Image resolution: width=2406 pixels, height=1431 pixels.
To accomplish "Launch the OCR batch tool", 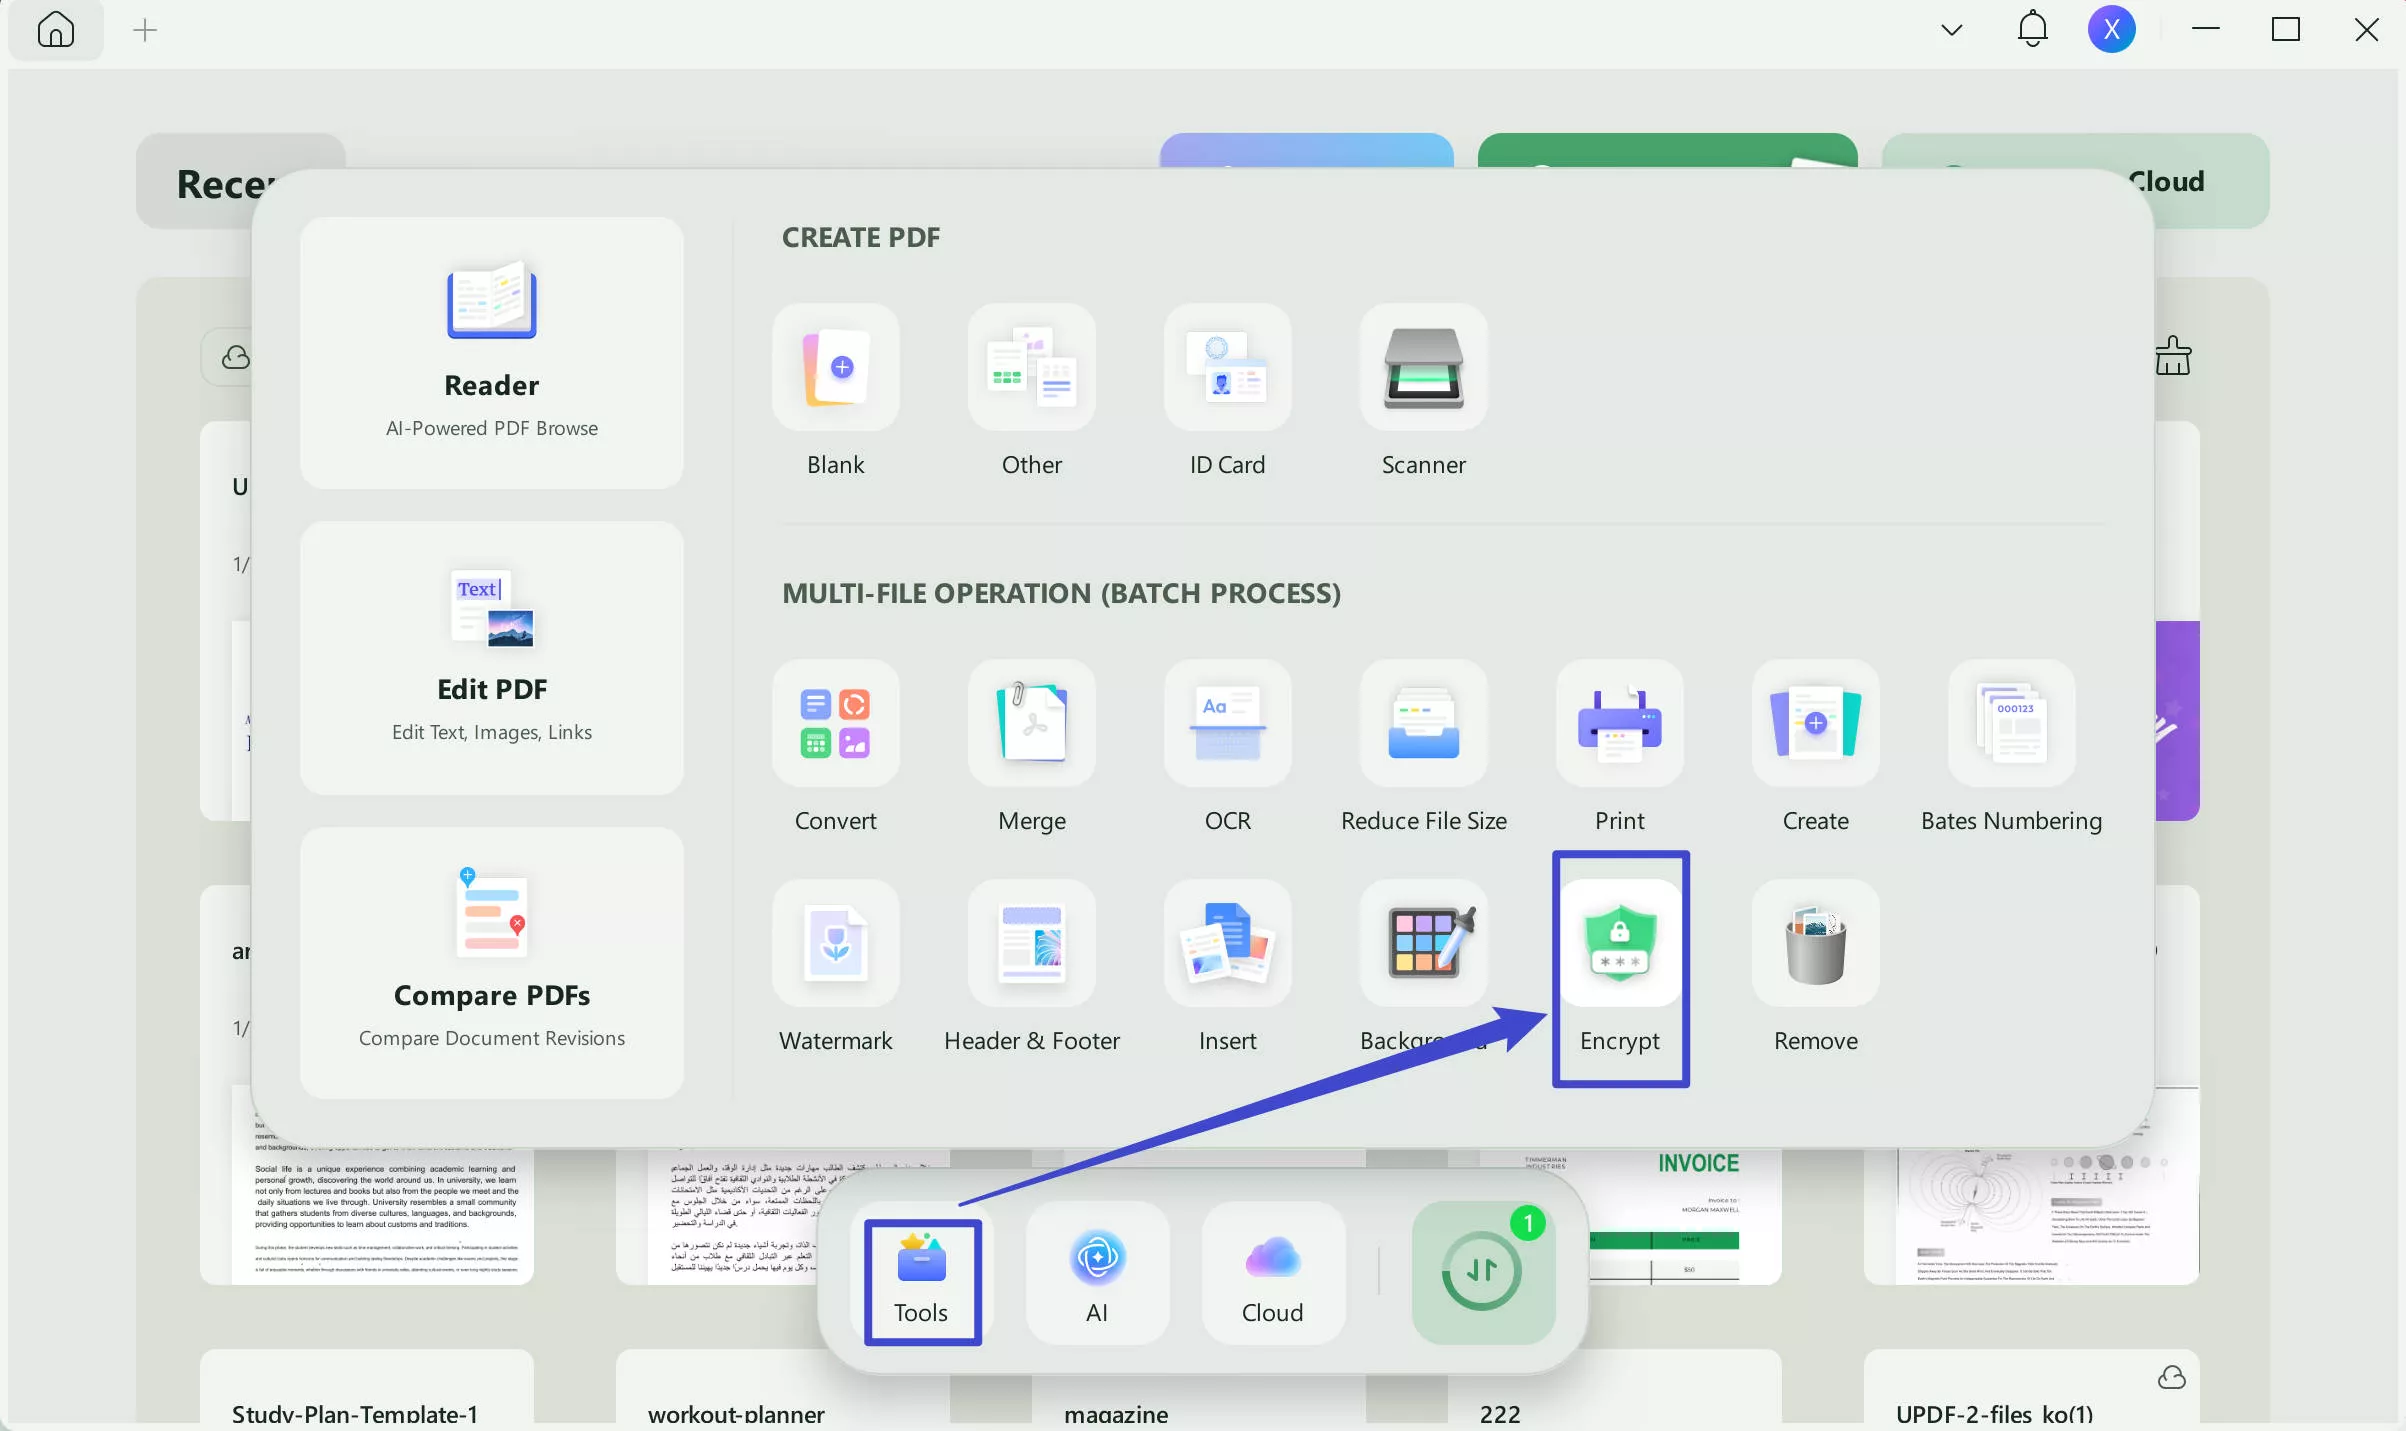I will pyautogui.click(x=1227, y=724).
